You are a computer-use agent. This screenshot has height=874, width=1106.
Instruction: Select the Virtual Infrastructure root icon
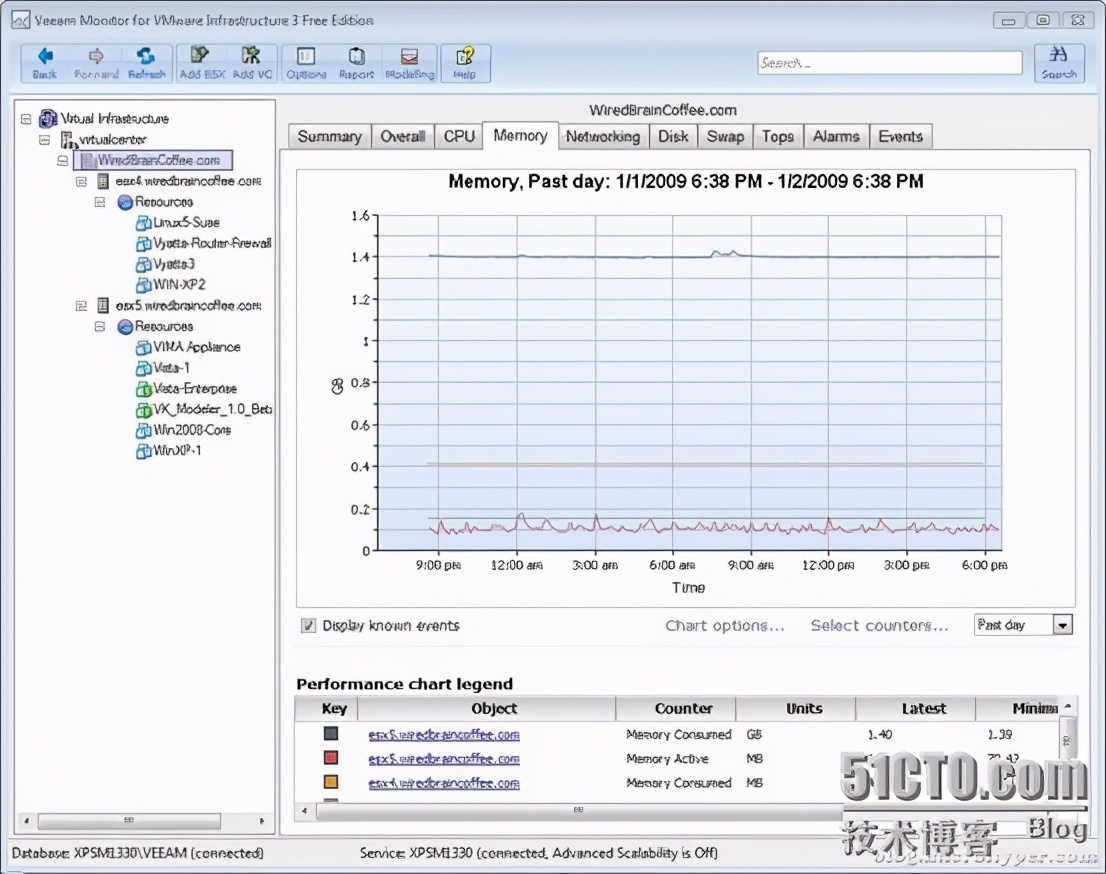click(x=48, y=119)
